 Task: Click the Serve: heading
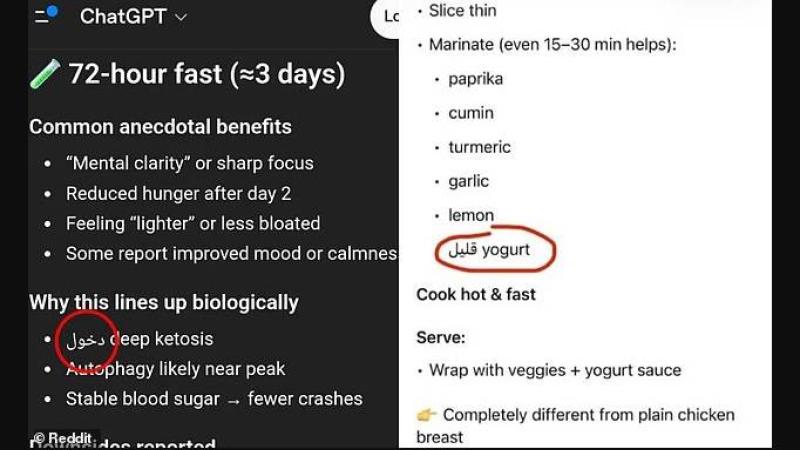click(441, 338)
